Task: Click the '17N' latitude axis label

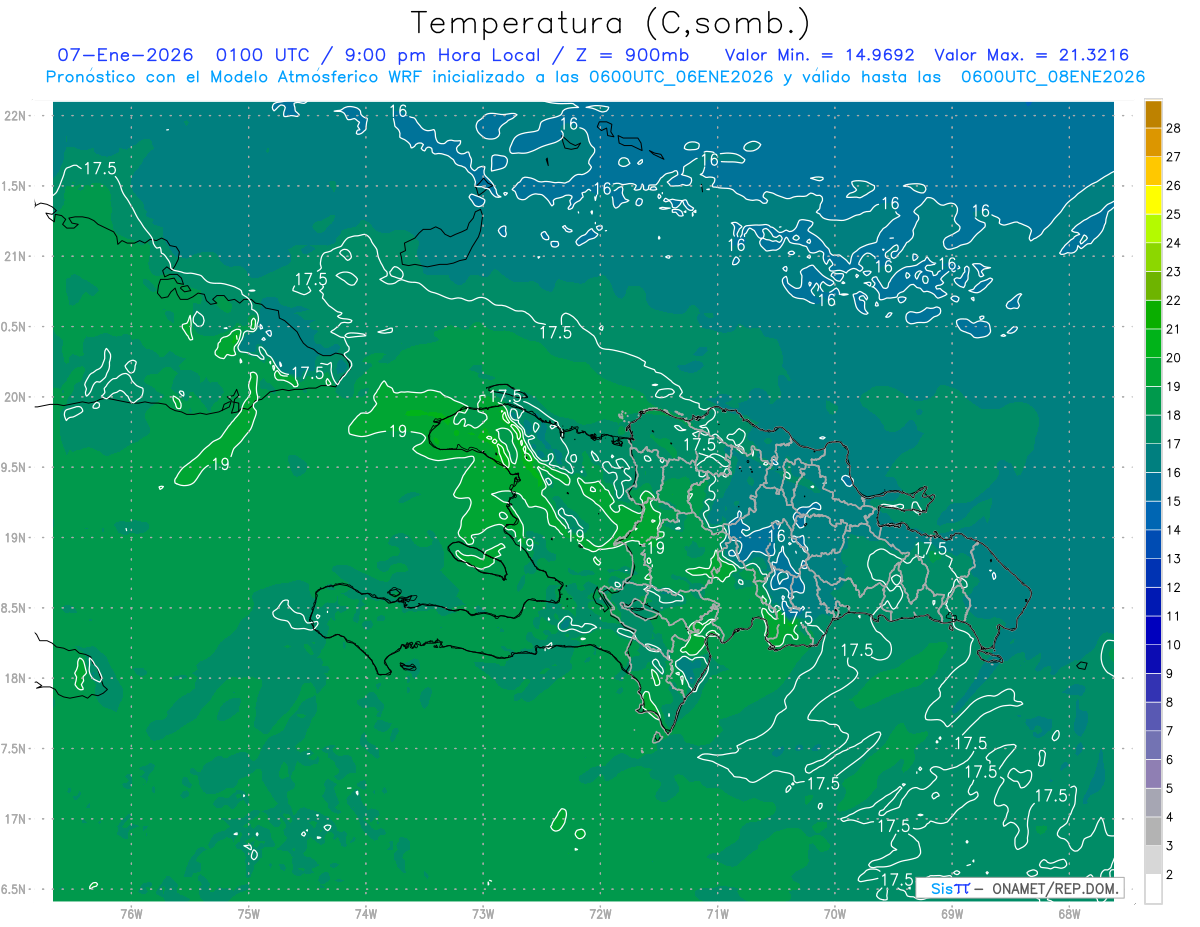Action: tap(15, 819)
